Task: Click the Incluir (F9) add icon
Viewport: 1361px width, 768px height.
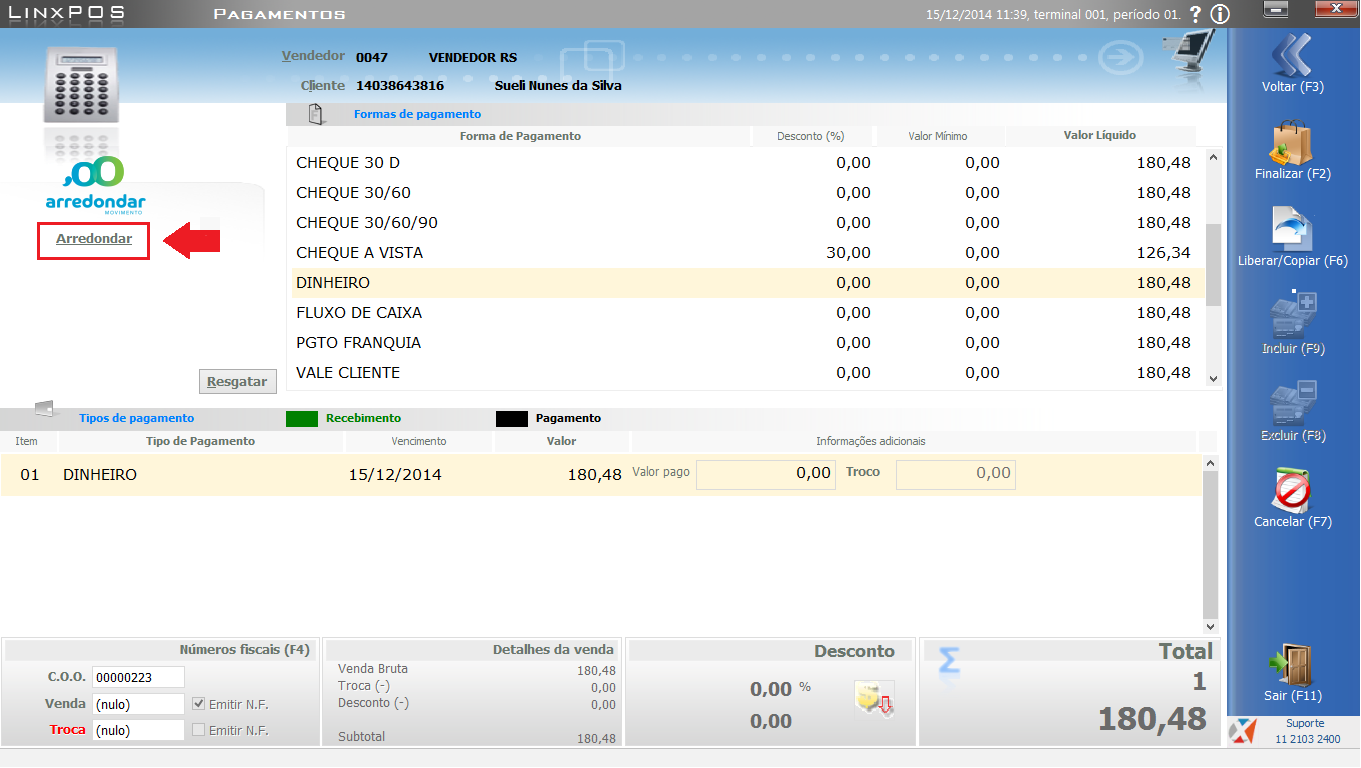Action: (1293, 315)
